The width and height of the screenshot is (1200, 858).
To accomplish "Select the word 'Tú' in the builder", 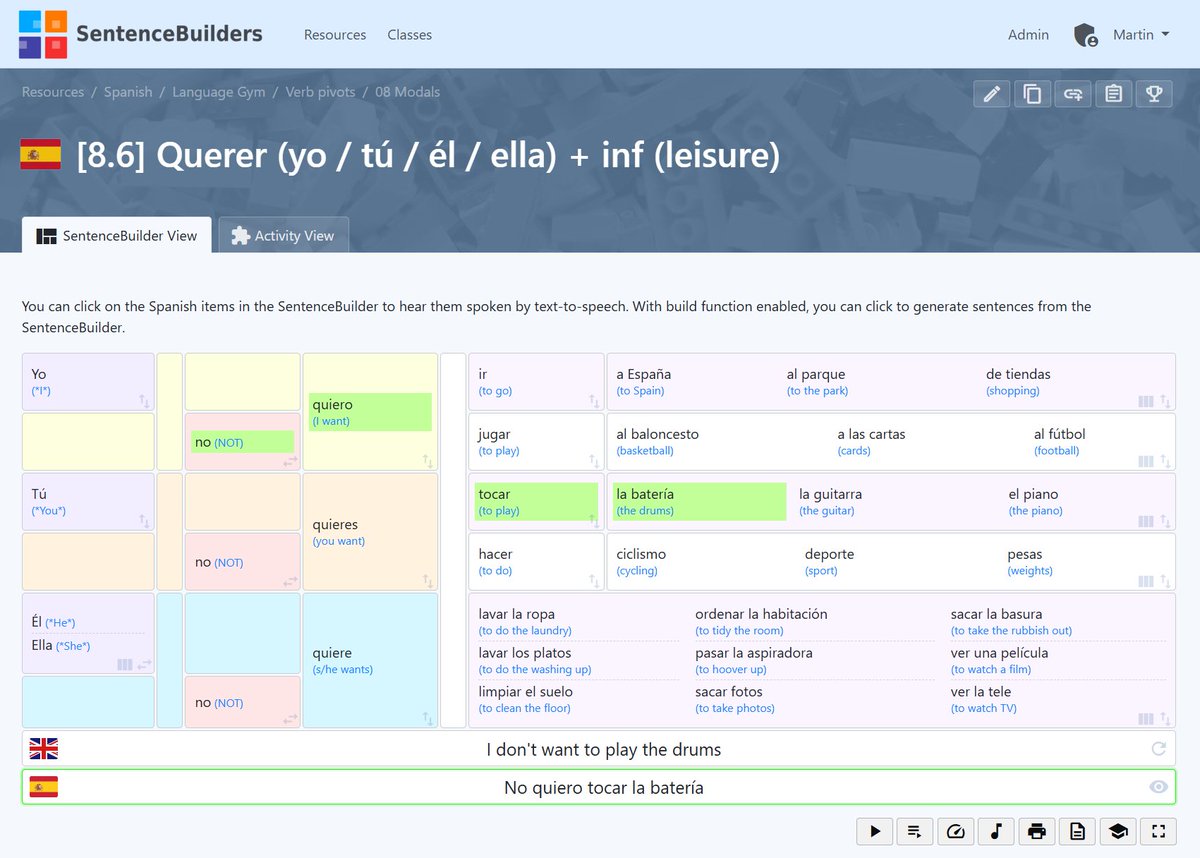I will pyautogui.click(x=39, y=494).
